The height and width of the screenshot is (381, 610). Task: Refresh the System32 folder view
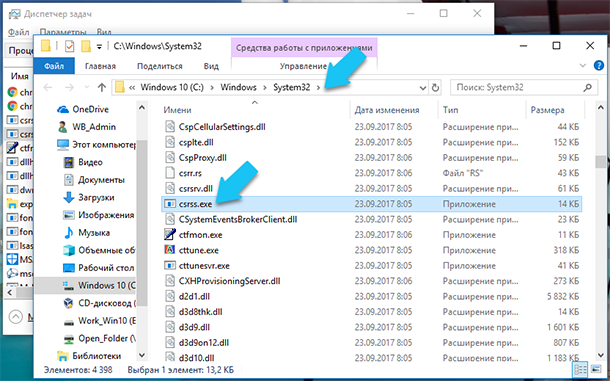pyautogui.click(x=435, y=88)
